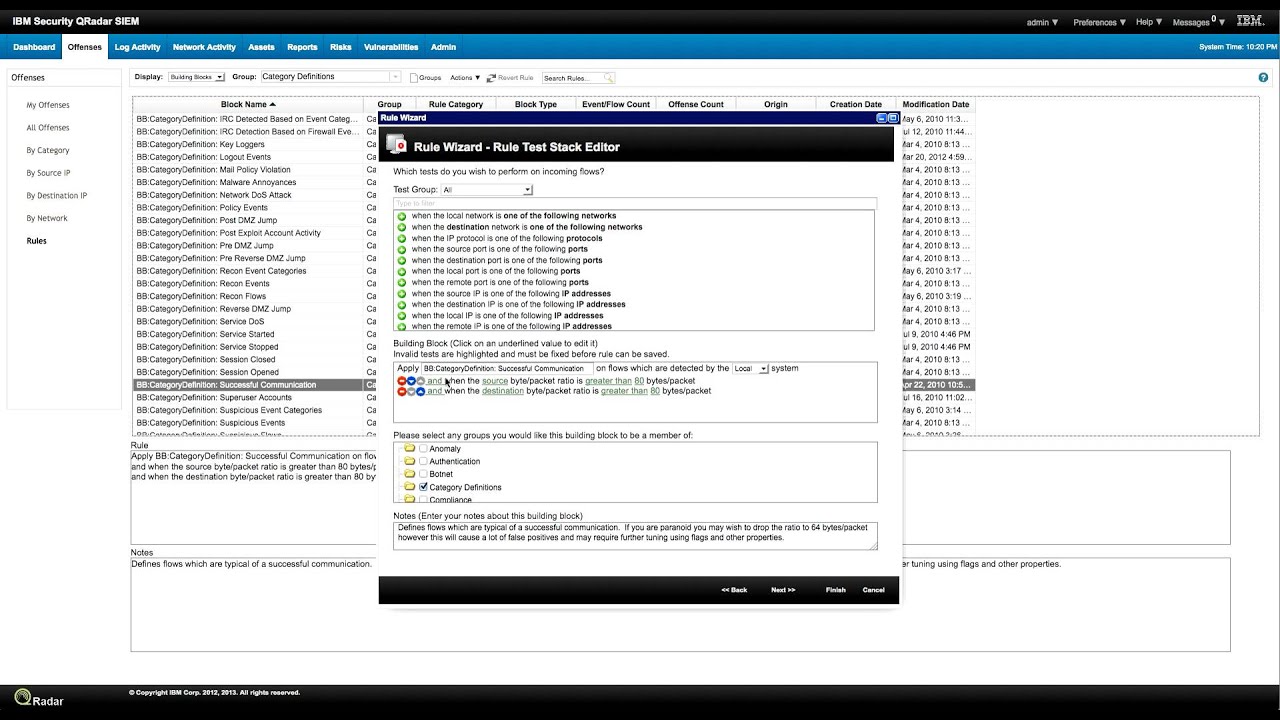
Task: Switch to the Reports tab
Action: [x=302, y=47]
